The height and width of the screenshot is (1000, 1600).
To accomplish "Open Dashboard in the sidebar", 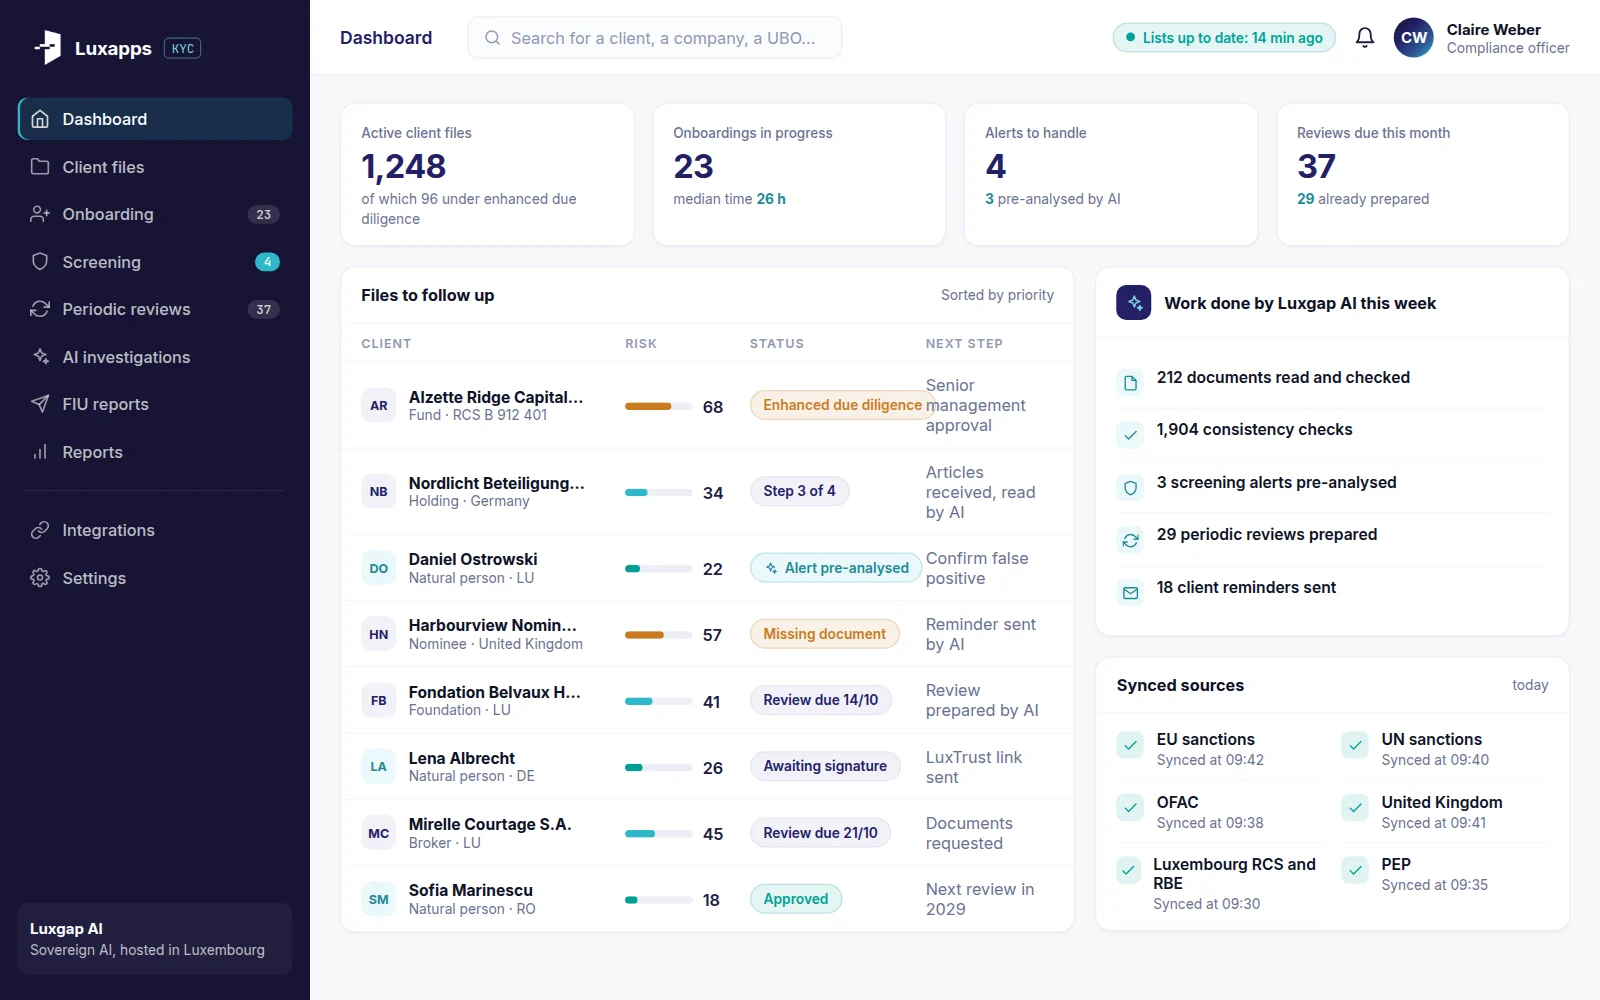I will click(x=155, y=119).
